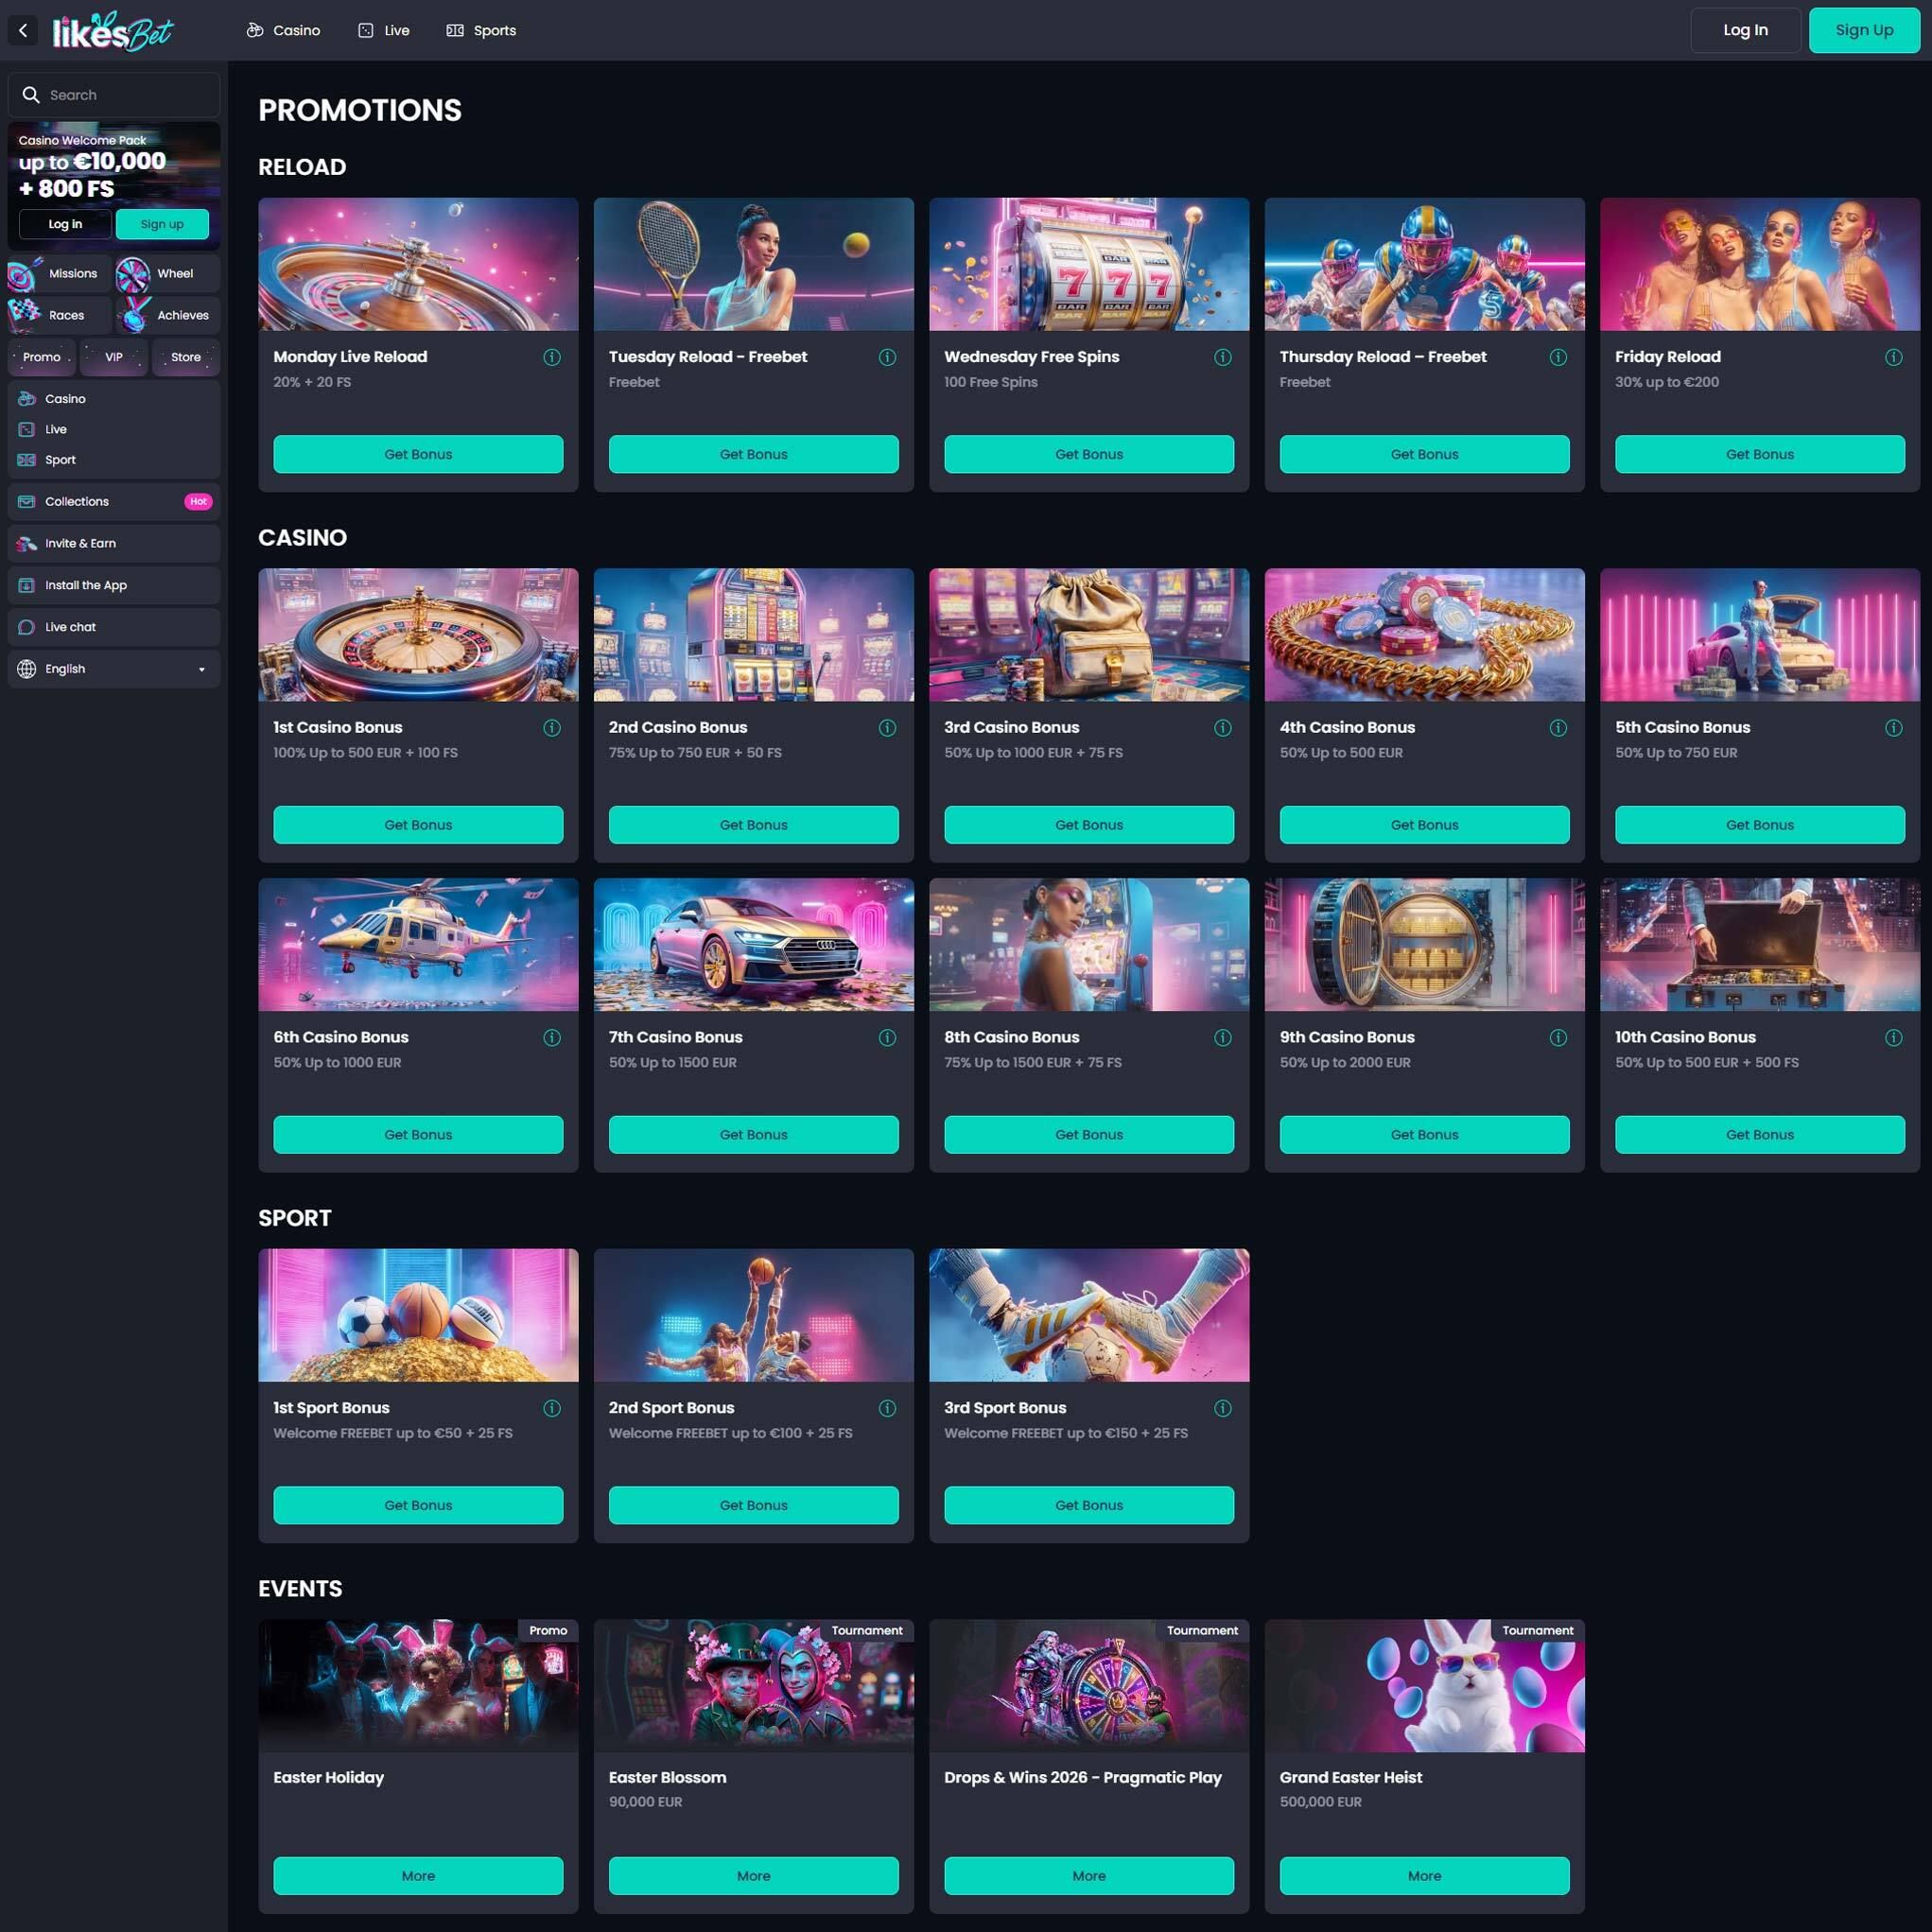Open info icon on Monday Live Reload
Image resolution: width=1932 pixels, height=1932 pixels.
(552, 357)
